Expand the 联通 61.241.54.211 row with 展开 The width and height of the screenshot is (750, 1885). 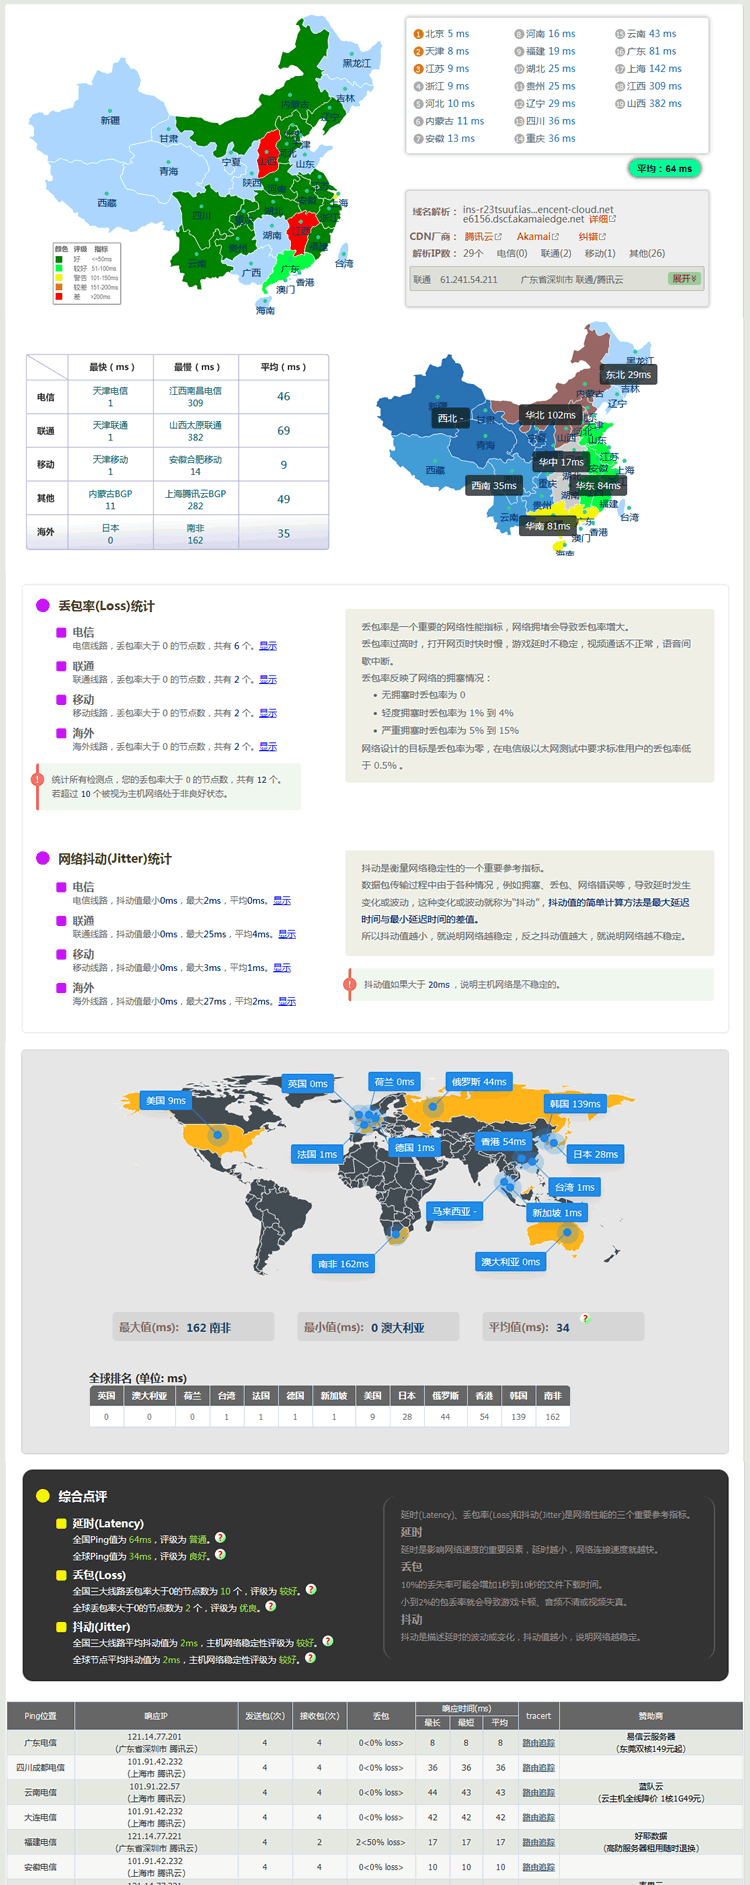(x=684, y=279)
